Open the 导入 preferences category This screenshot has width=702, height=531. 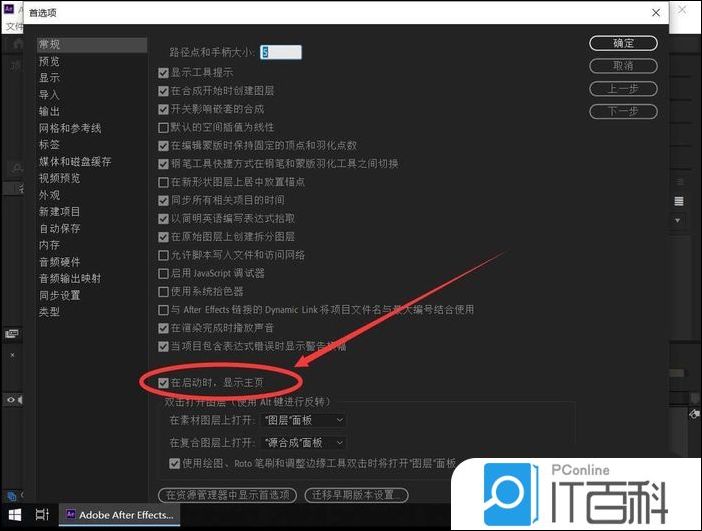(49, 94)
